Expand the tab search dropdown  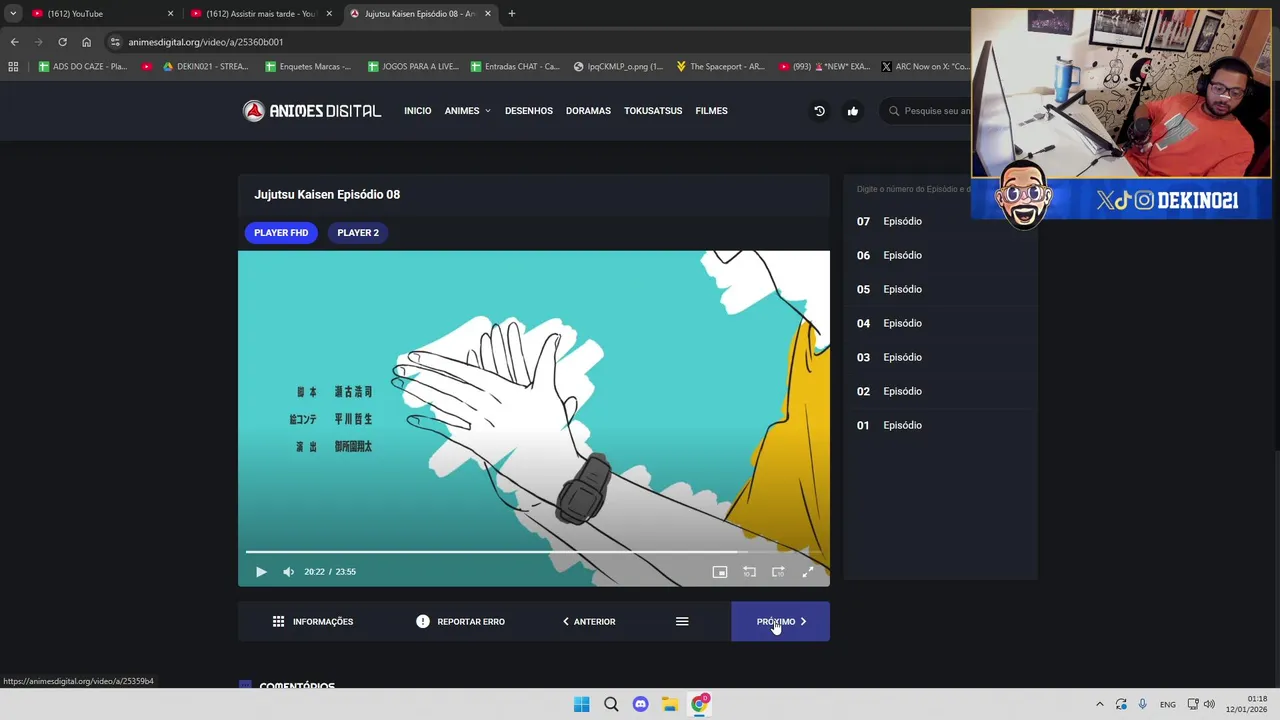13,14
